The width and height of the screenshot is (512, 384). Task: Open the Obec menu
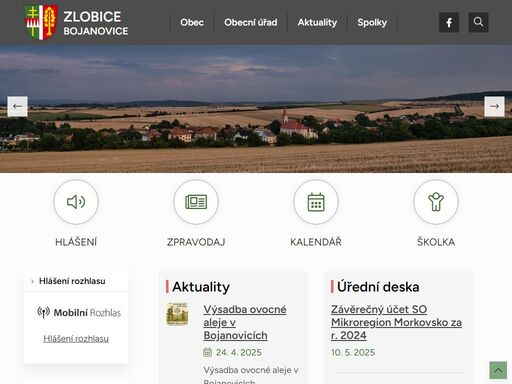(x=192, y=22)
